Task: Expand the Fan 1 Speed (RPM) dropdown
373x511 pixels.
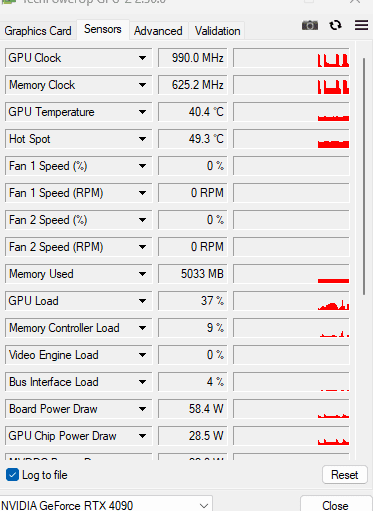Action: tap(142, 193)
